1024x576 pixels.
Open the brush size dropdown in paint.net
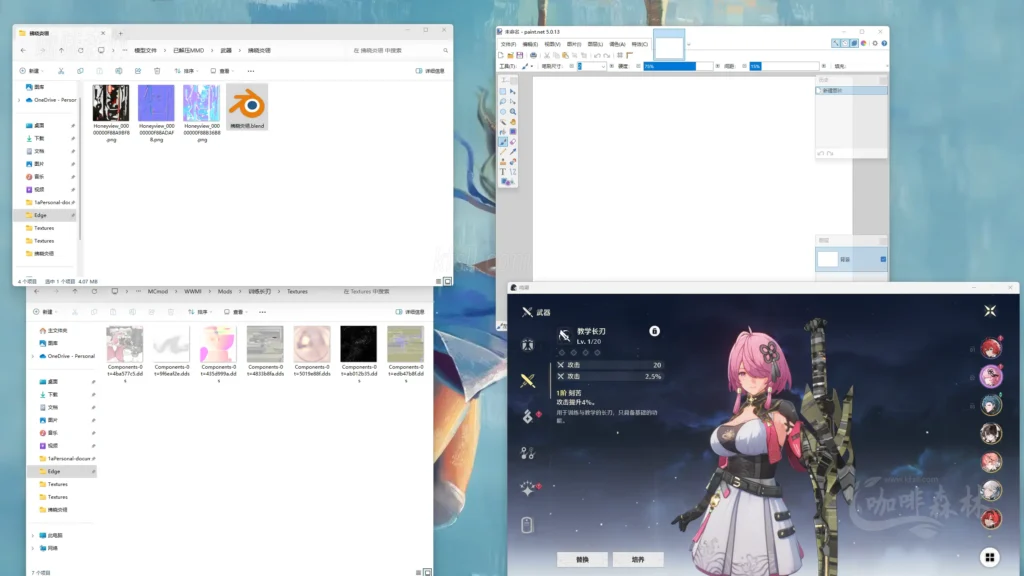[x=605, y=66]
